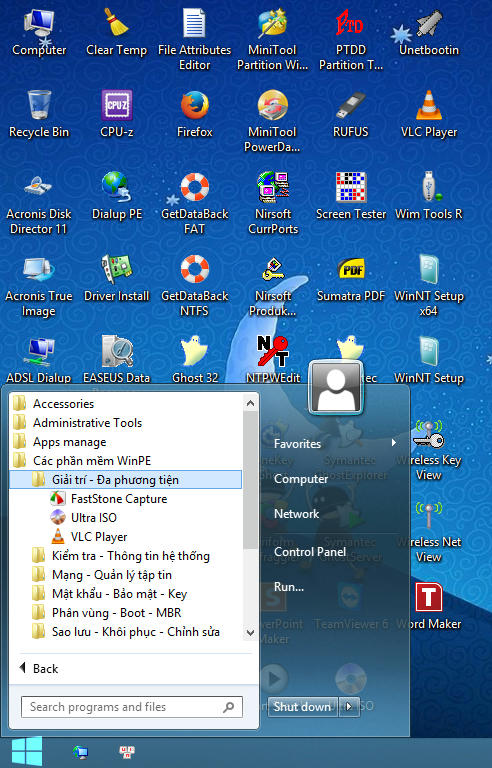Collapse Giải trí - Đa phương tiện folder
This screenshot has width=492, height=768.
pos(126,480)
